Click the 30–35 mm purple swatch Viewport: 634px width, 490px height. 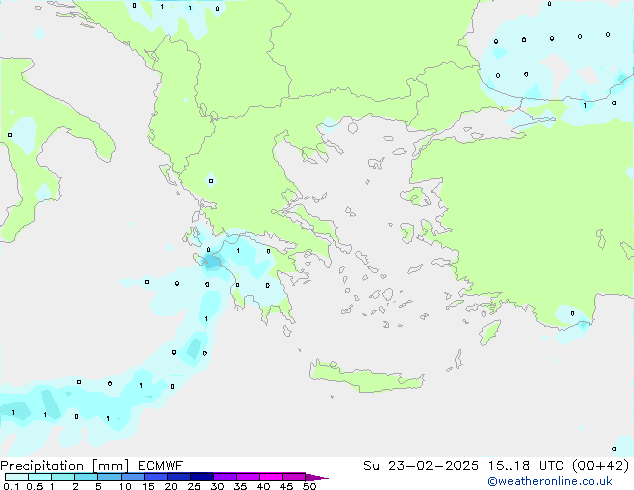tap(225, 477)
